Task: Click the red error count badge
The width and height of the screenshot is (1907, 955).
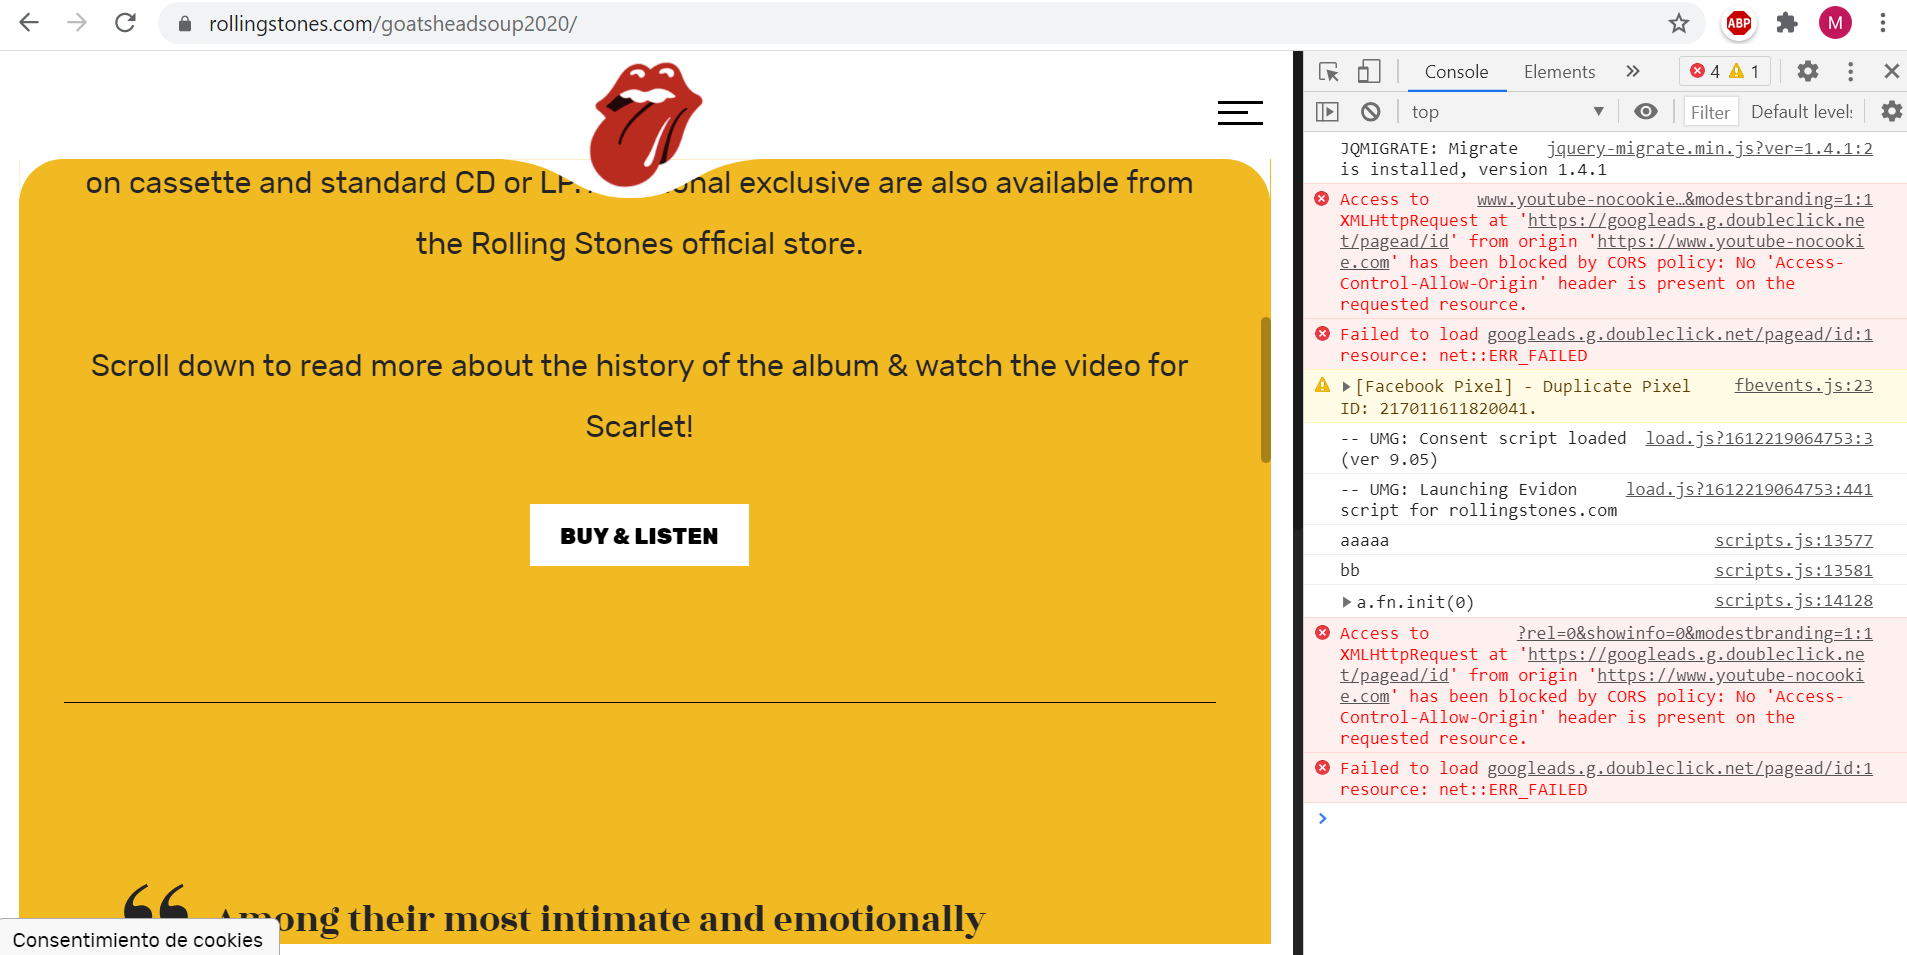Action: (1705, 72)
